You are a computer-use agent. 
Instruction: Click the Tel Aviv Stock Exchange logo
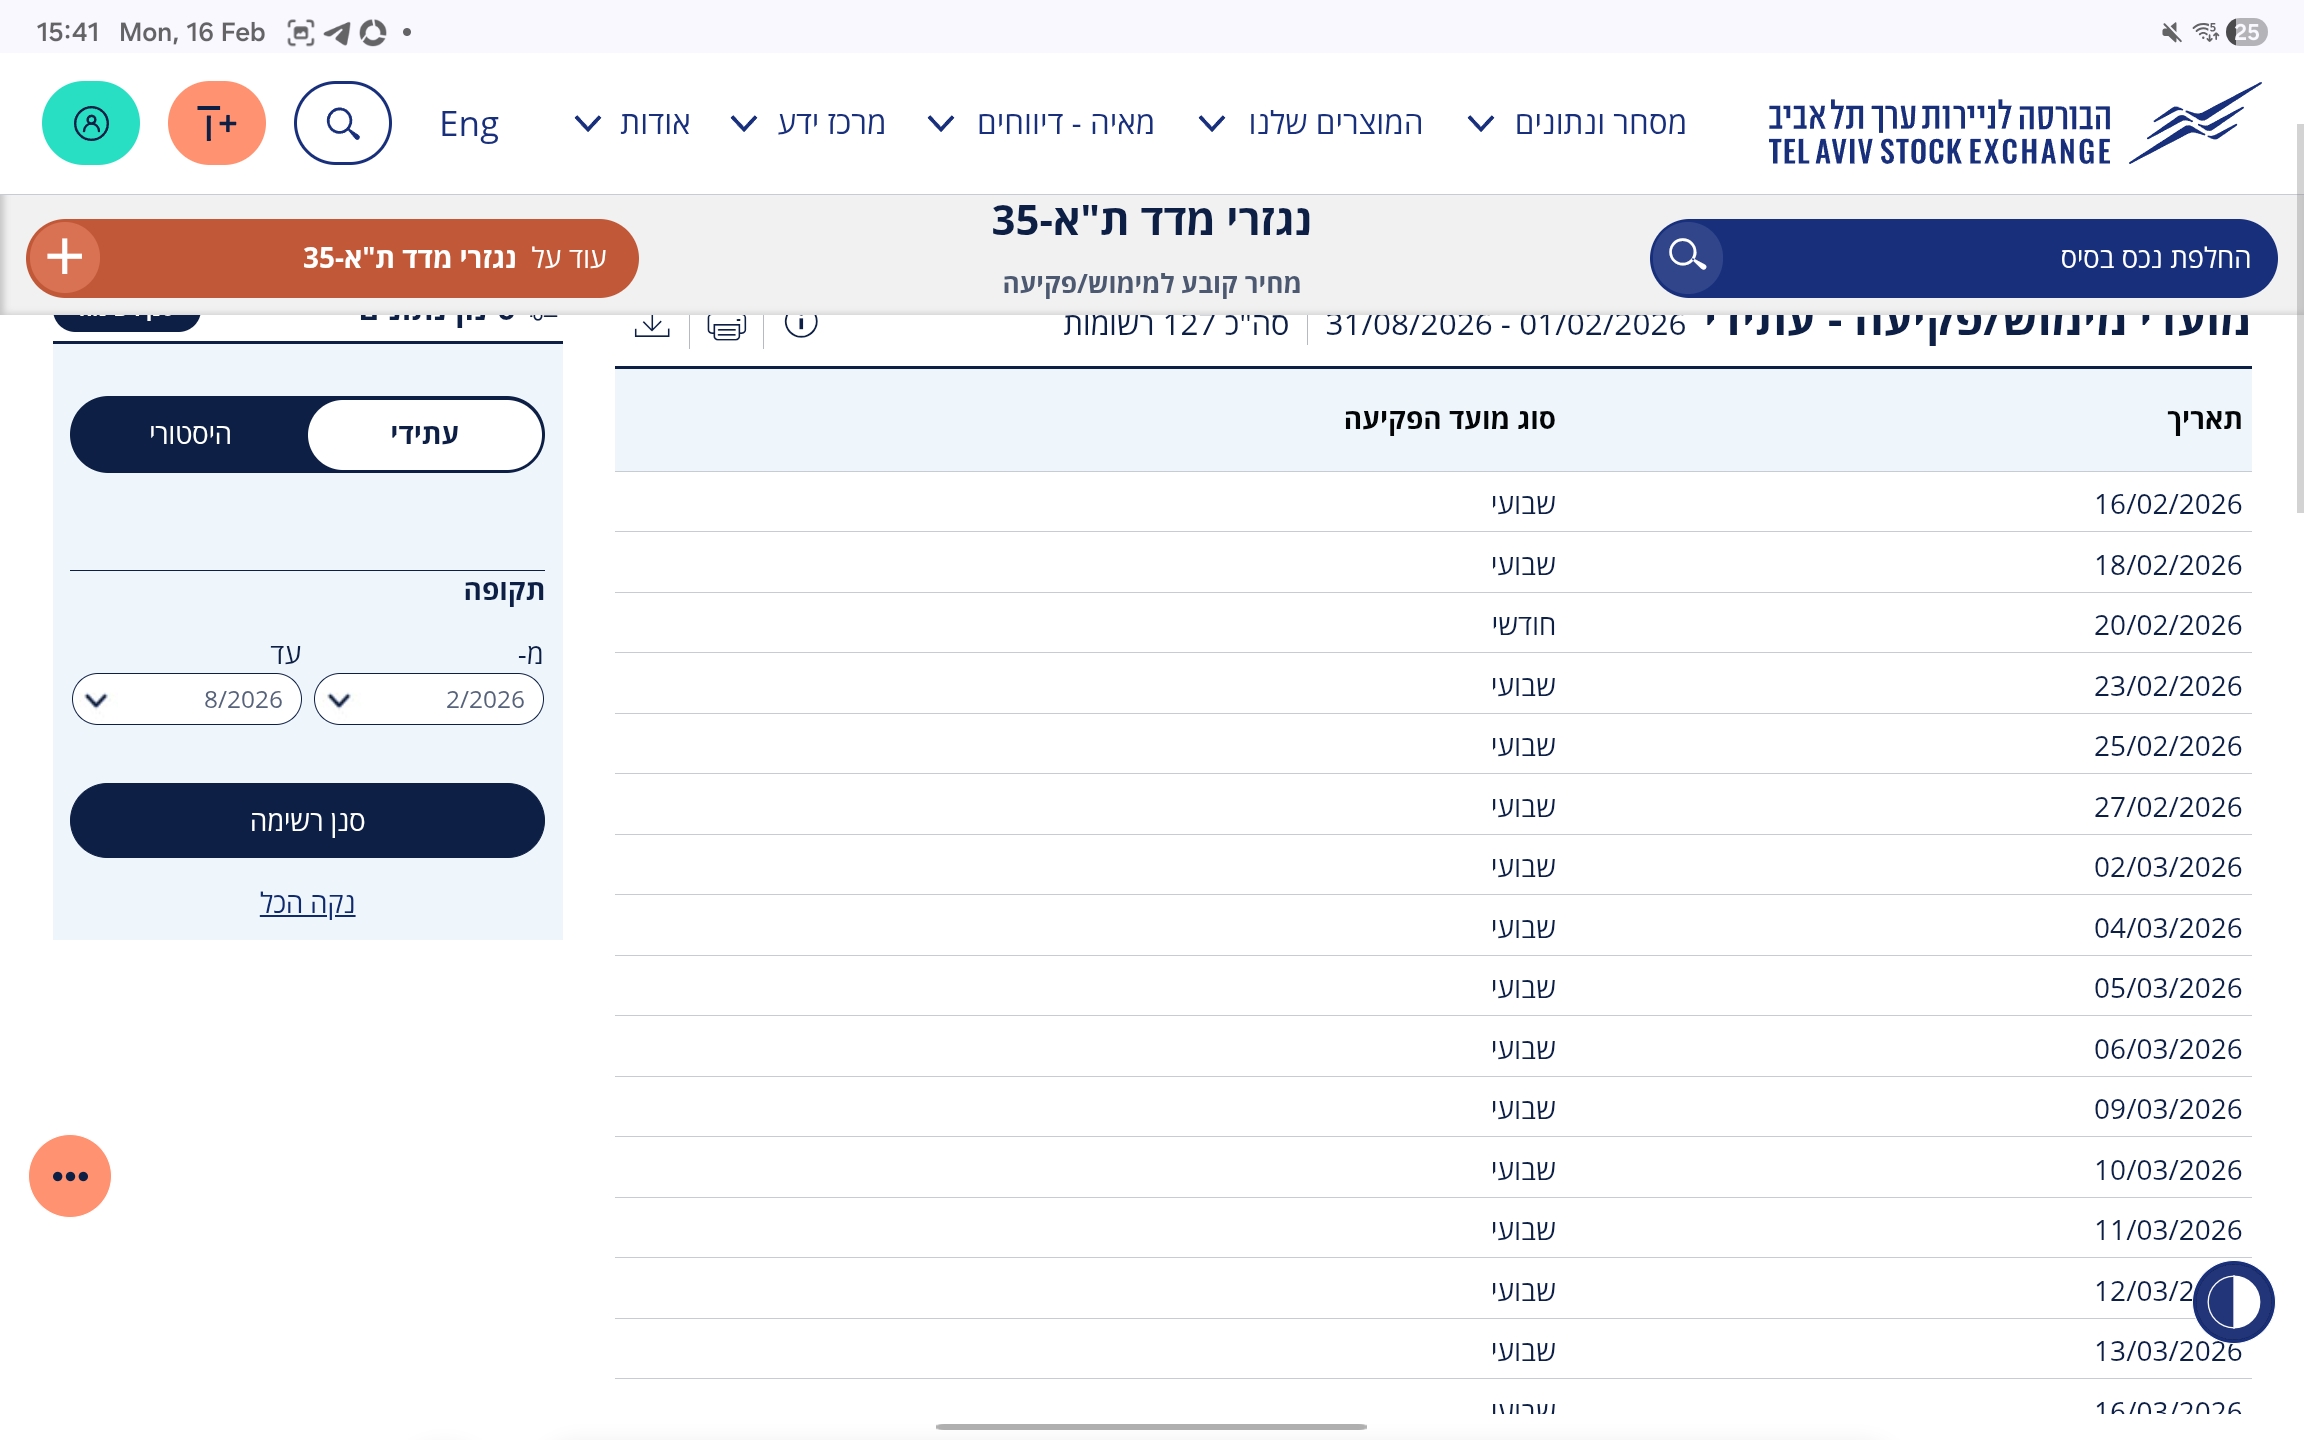point(2012,124)
